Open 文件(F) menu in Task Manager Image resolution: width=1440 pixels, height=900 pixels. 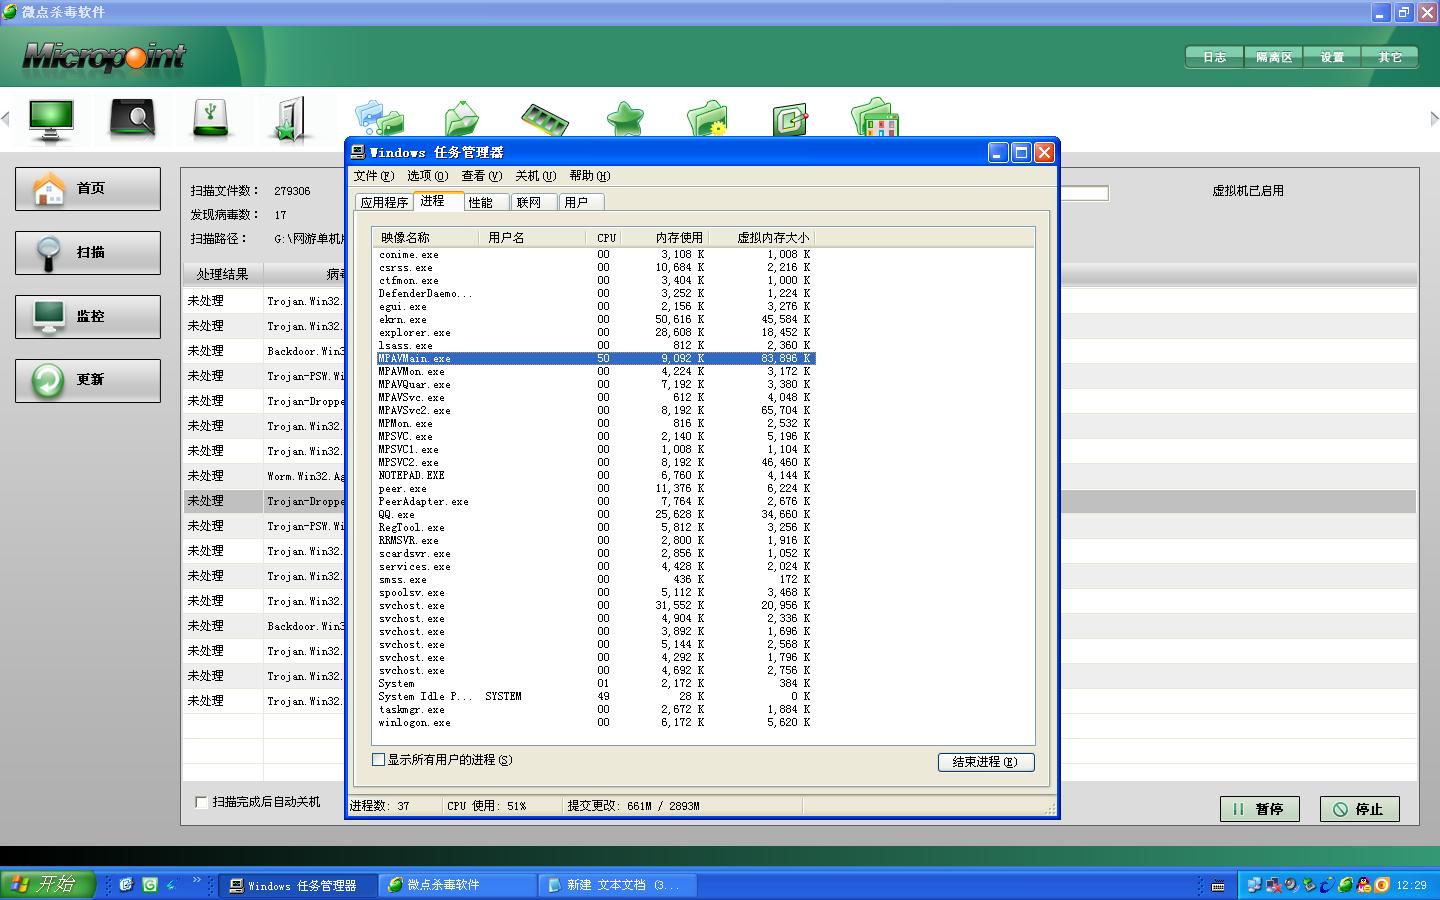(373, 176)
